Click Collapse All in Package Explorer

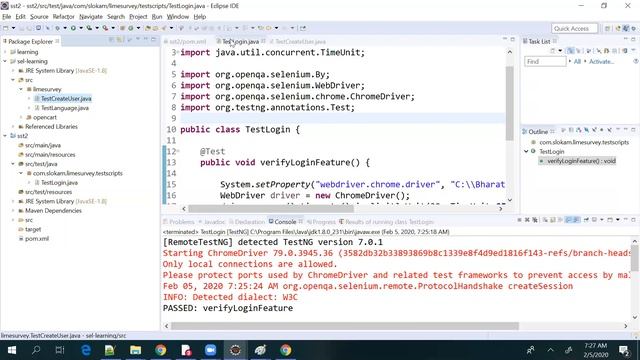click(111, 40)
